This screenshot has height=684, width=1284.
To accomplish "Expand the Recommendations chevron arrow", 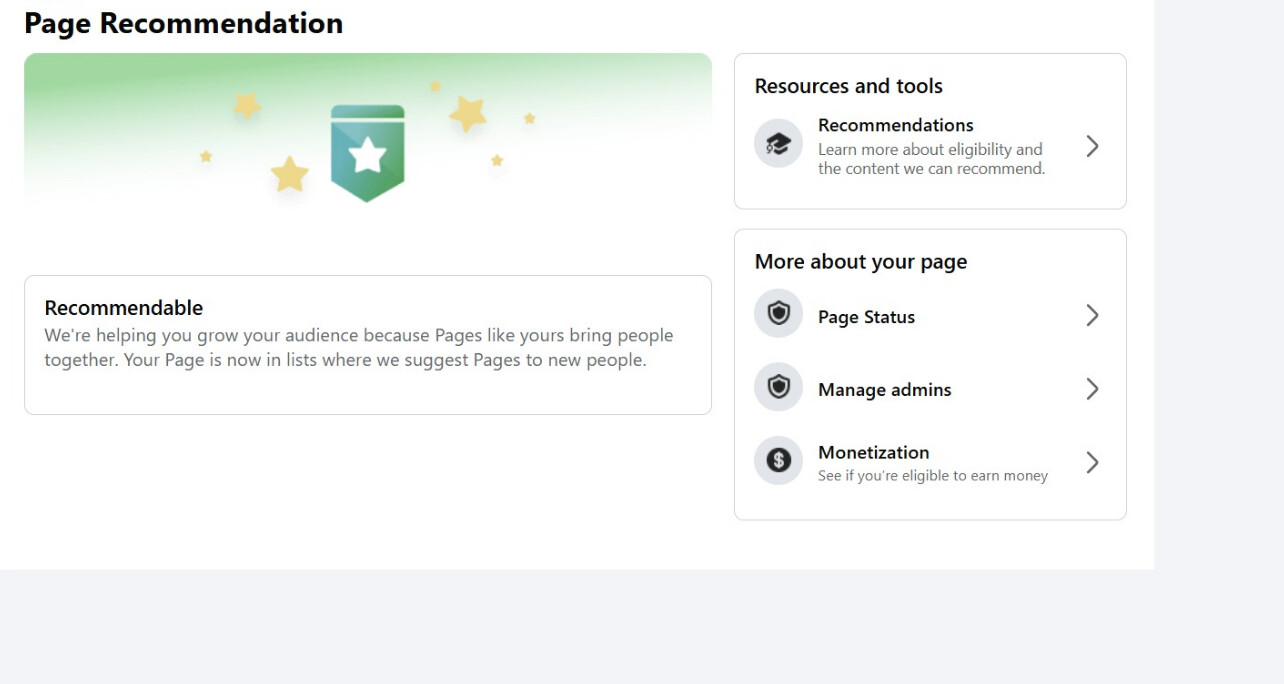I will click(1092, 146).
